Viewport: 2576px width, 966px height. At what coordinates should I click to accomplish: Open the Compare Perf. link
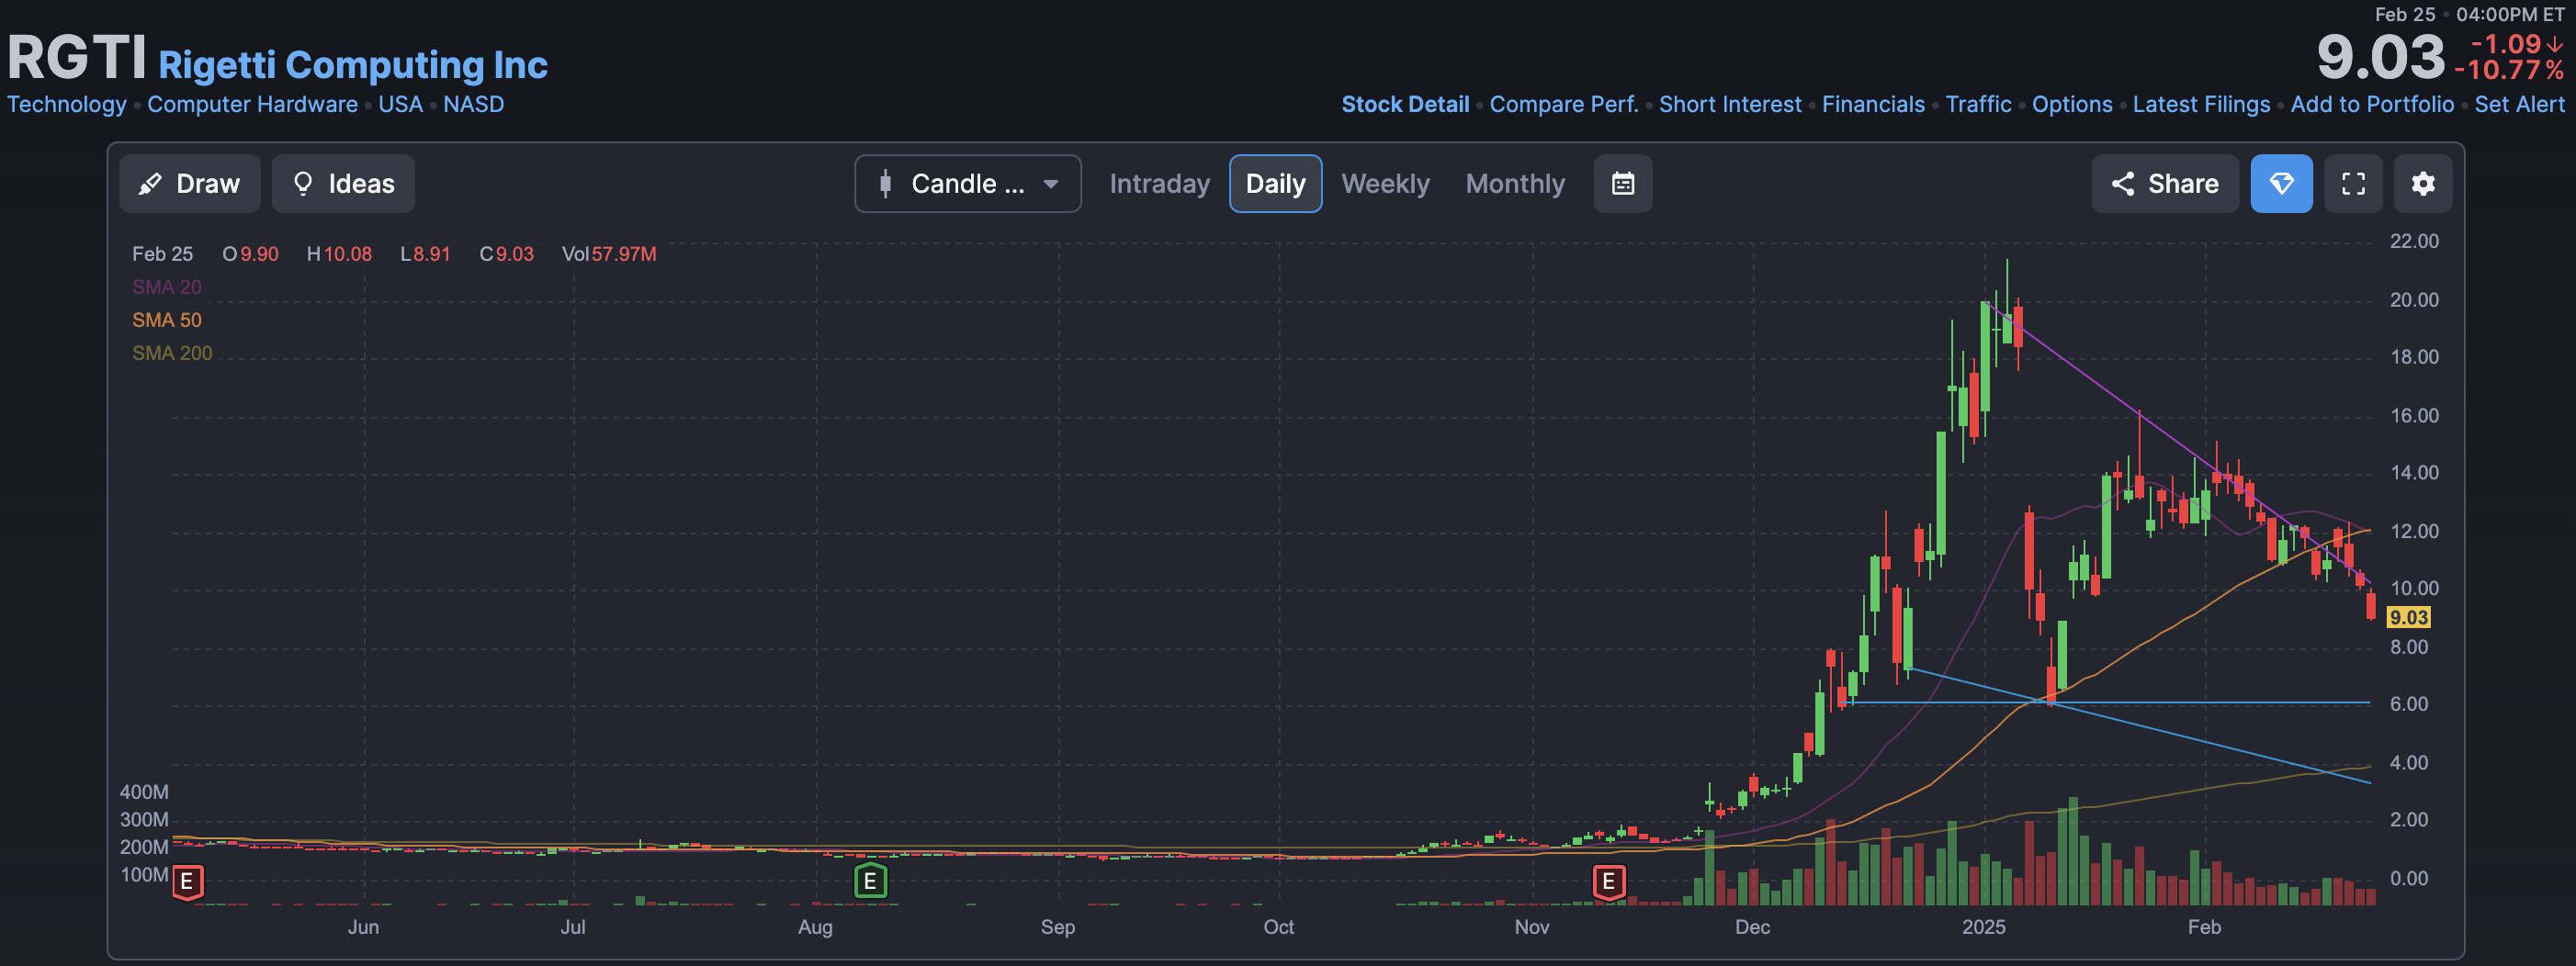click(1564, 104)
